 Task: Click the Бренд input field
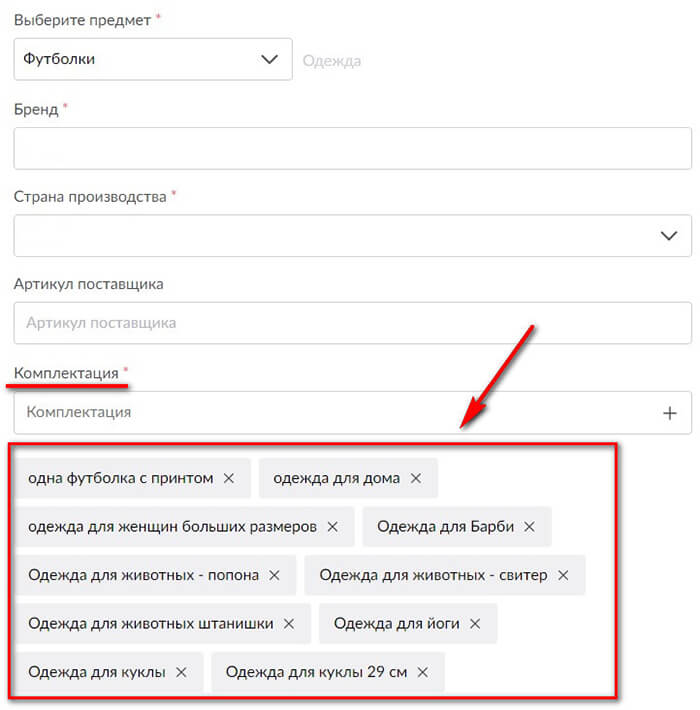point(352,148)
